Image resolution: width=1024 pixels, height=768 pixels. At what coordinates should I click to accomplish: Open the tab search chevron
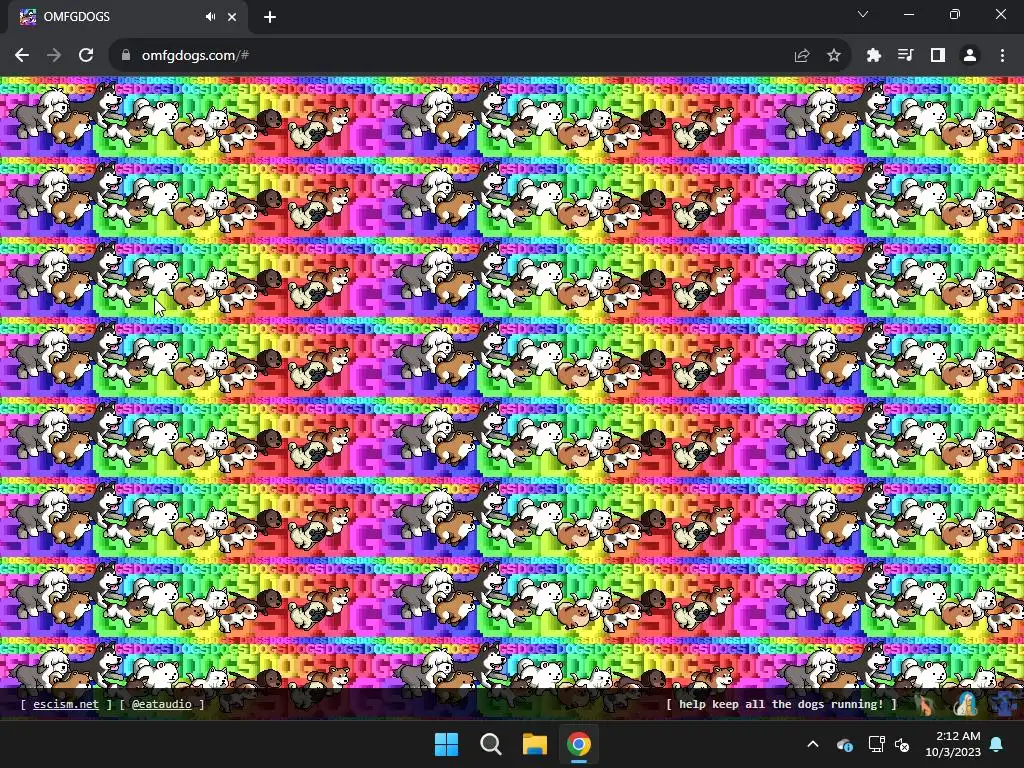click(863, 14)
